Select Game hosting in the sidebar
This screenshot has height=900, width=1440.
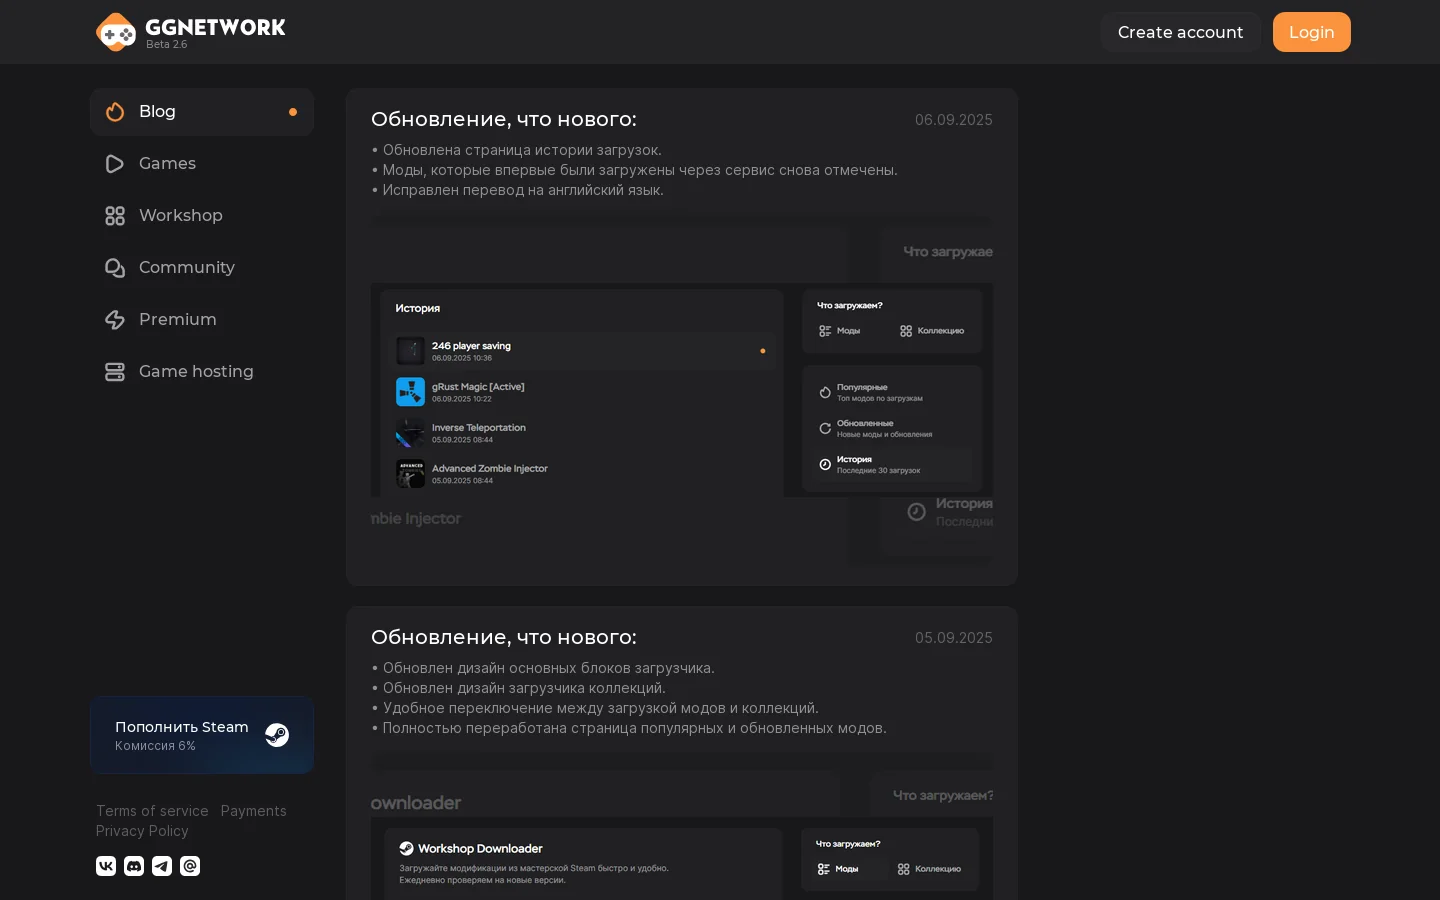[202, 372]
